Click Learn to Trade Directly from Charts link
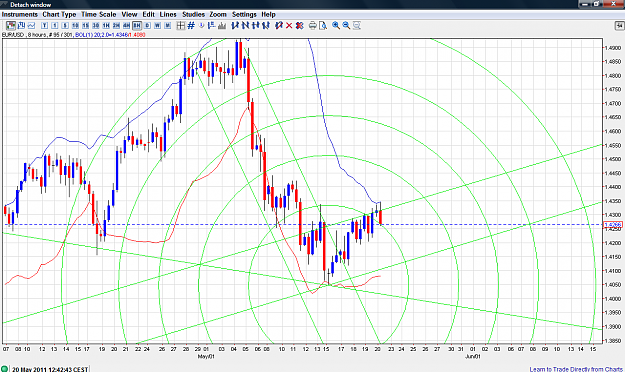Screen dimensions: 625x372 (x=576, y=369)
